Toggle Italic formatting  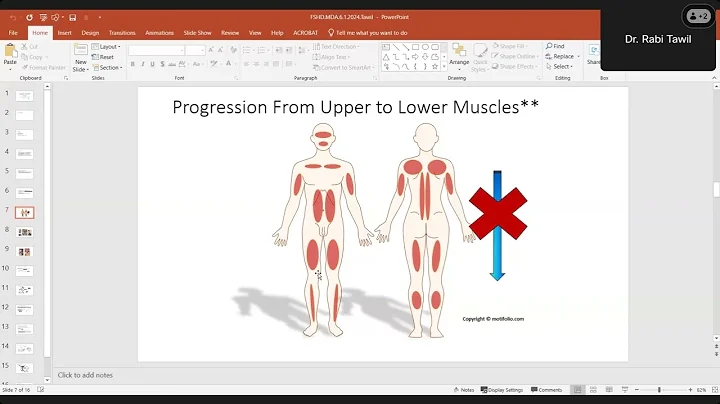142,64
